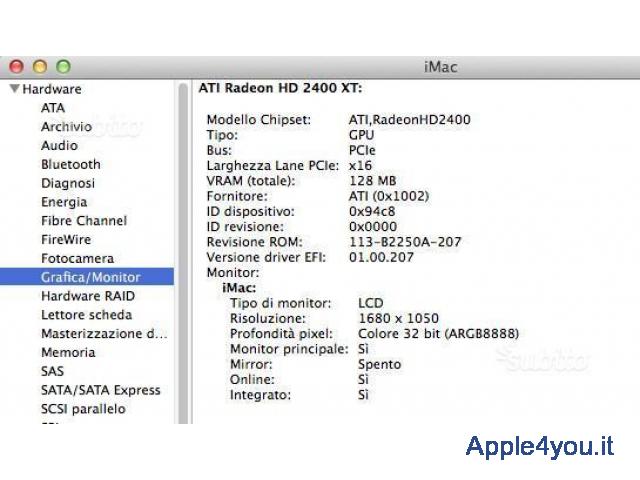Viewport: 640px width, 480px height.
Task: Select SATA/SATA Express in the sidebar
Action: 100,390
